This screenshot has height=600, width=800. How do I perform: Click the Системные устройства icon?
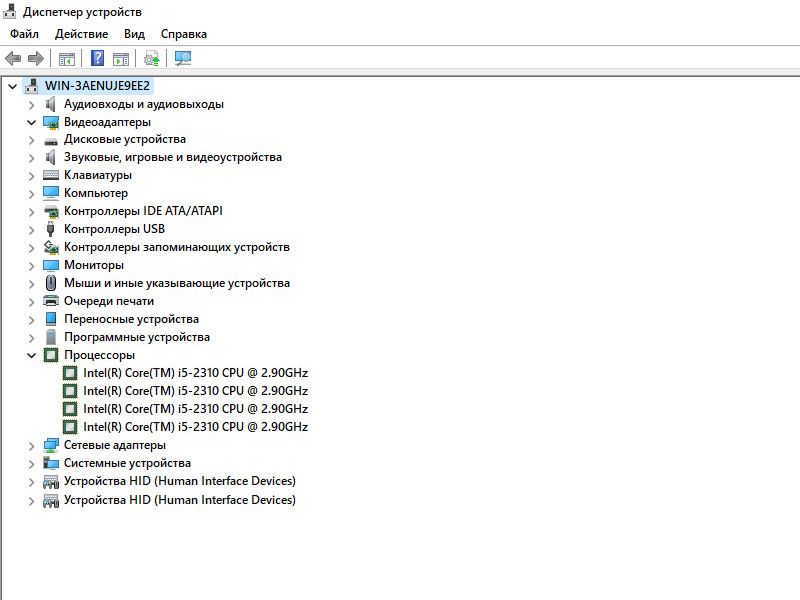click(51, 463)
